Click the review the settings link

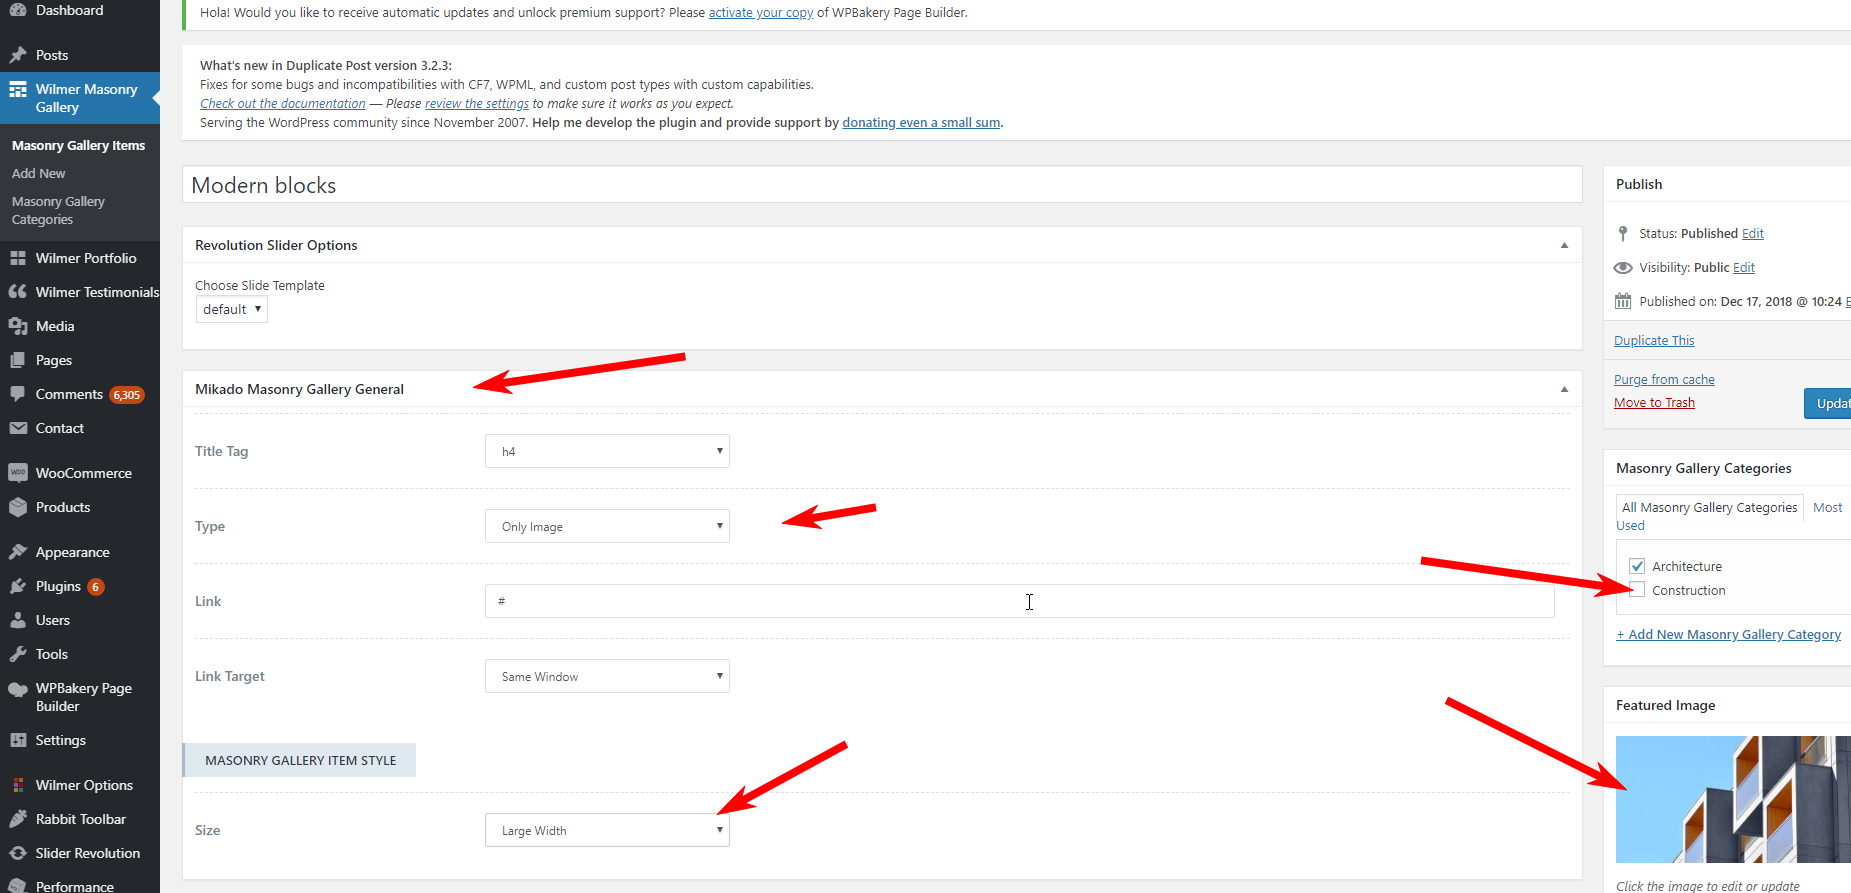[477, 103]
